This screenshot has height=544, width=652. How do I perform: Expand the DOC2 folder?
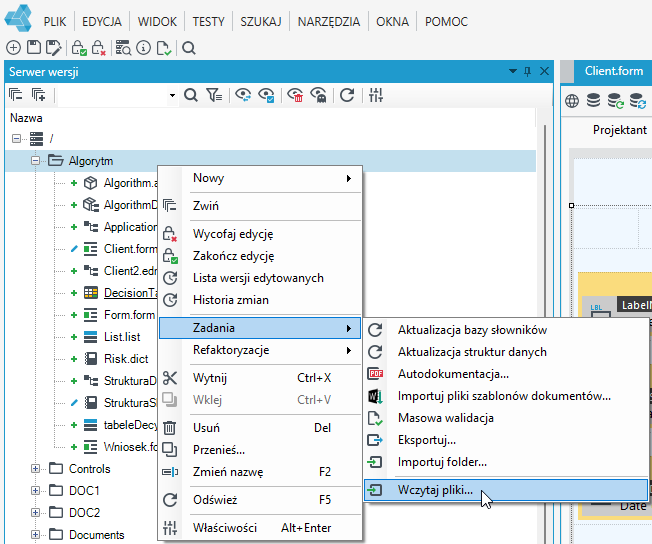pyautogui.click(x=35, y=512)
